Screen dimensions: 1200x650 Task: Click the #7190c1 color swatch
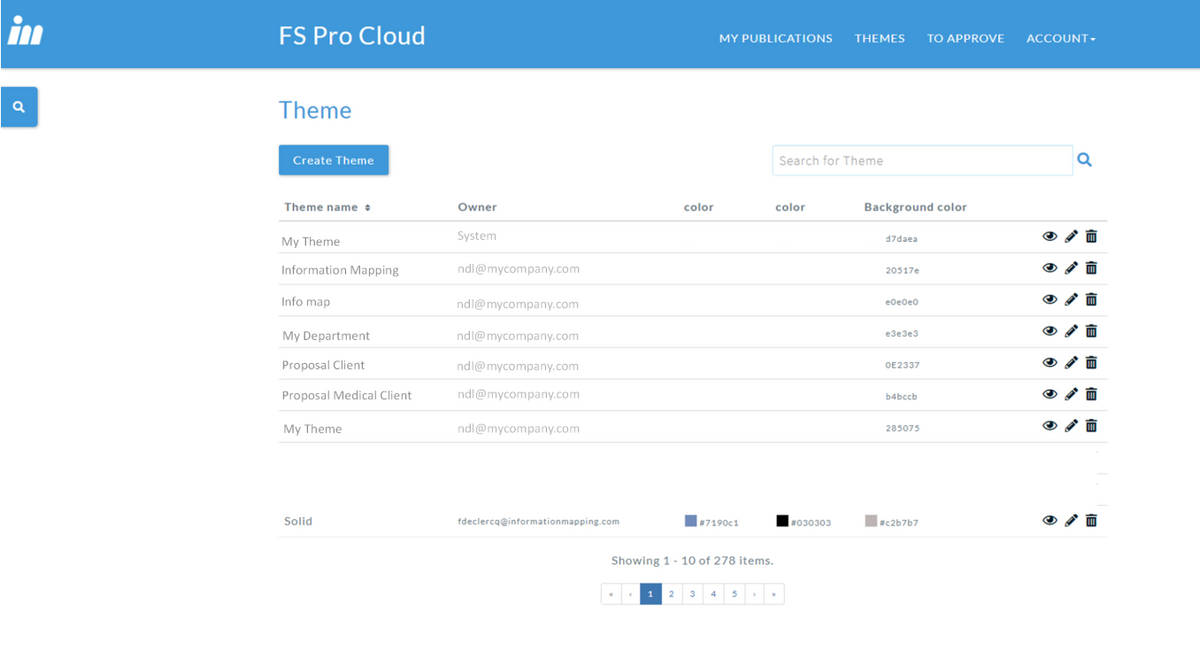pyautogui.click(x=689, y=520)
